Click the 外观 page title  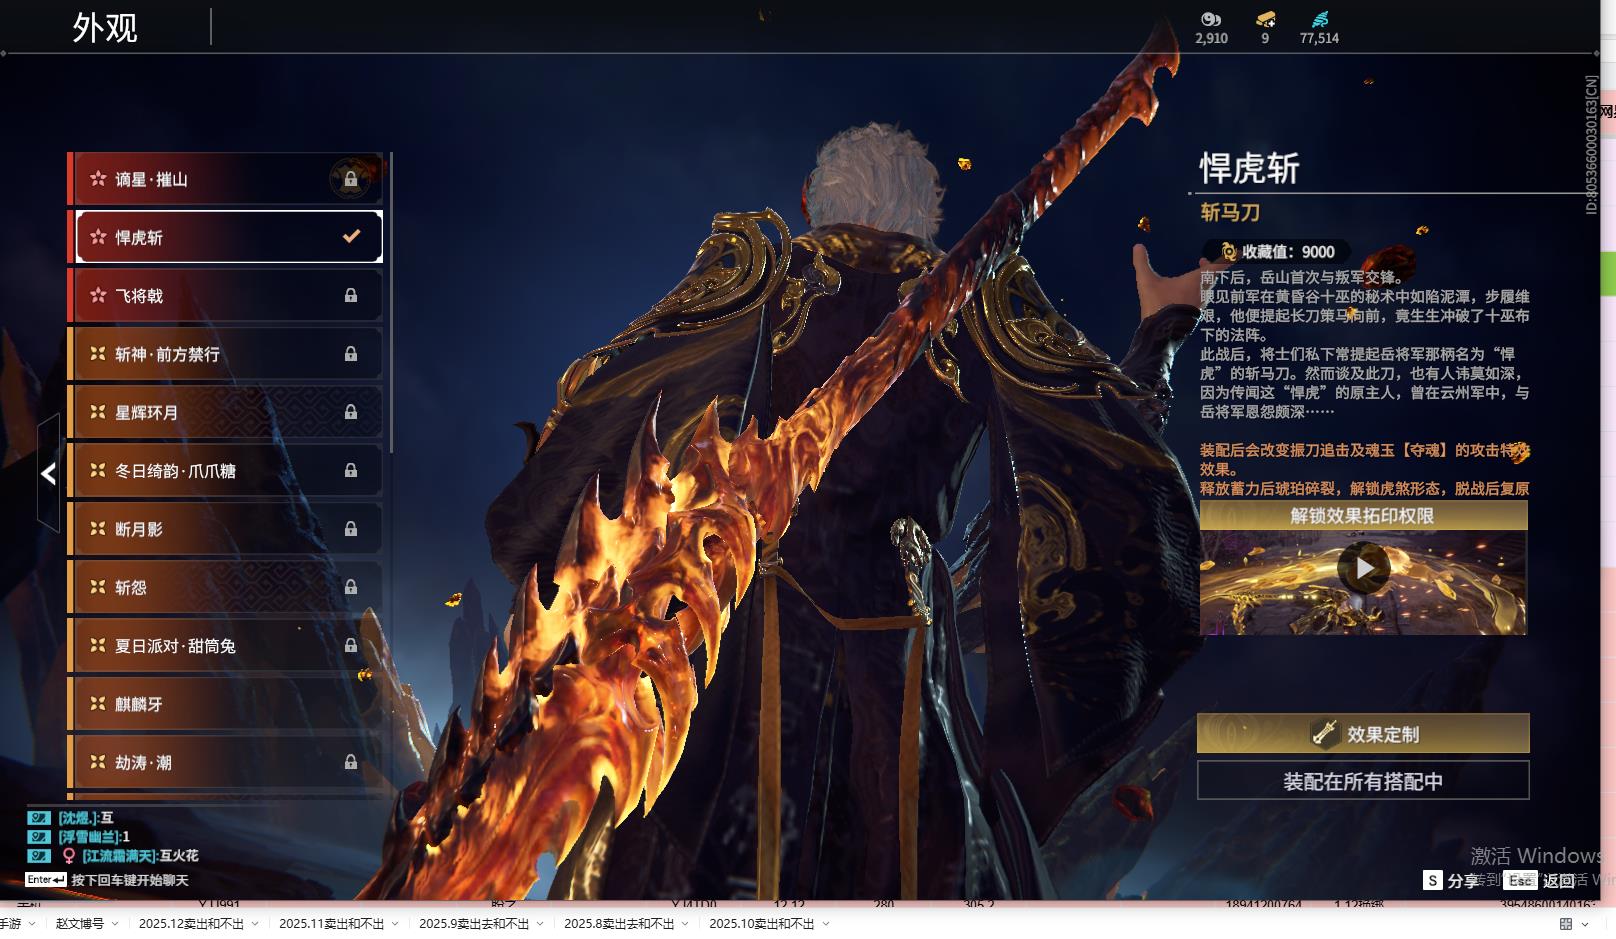pos(105,27)
